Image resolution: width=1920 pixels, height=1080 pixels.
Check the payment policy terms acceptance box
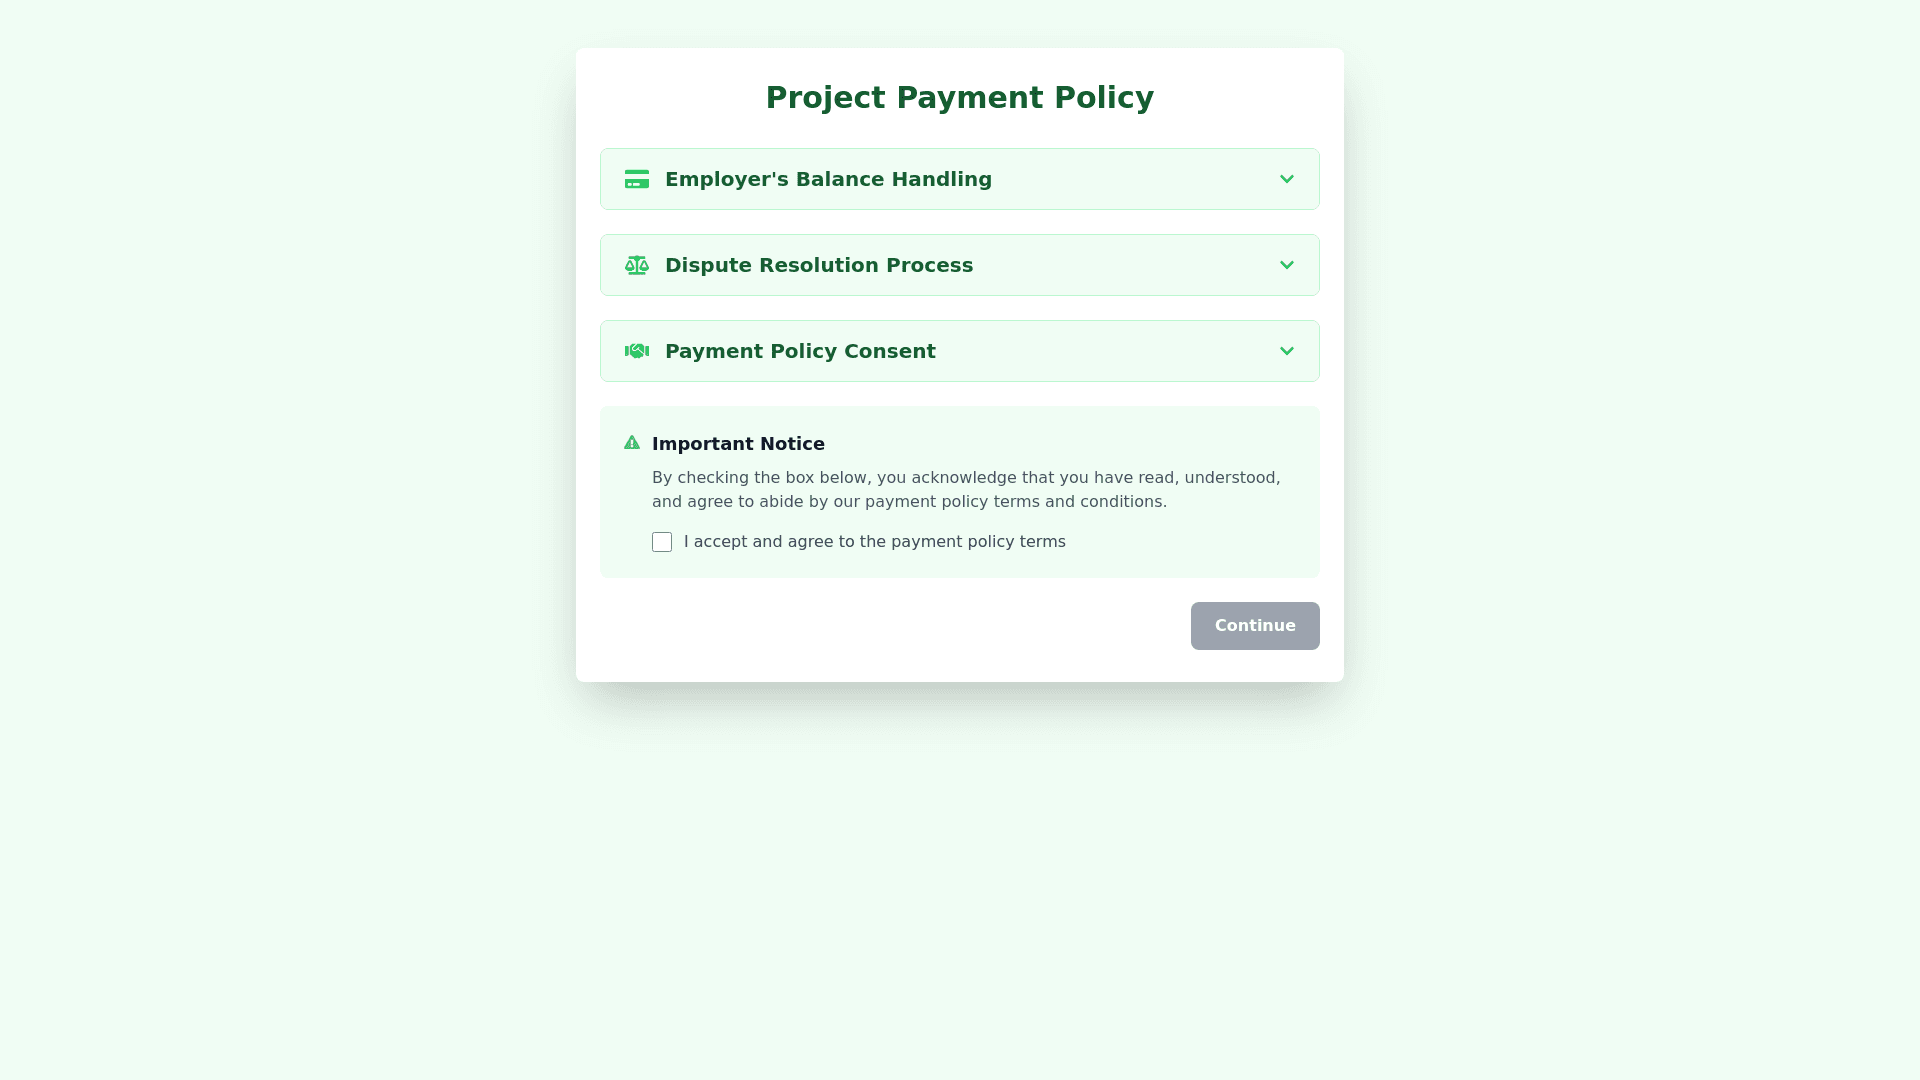pyautogui.click(x=662, y=542)
